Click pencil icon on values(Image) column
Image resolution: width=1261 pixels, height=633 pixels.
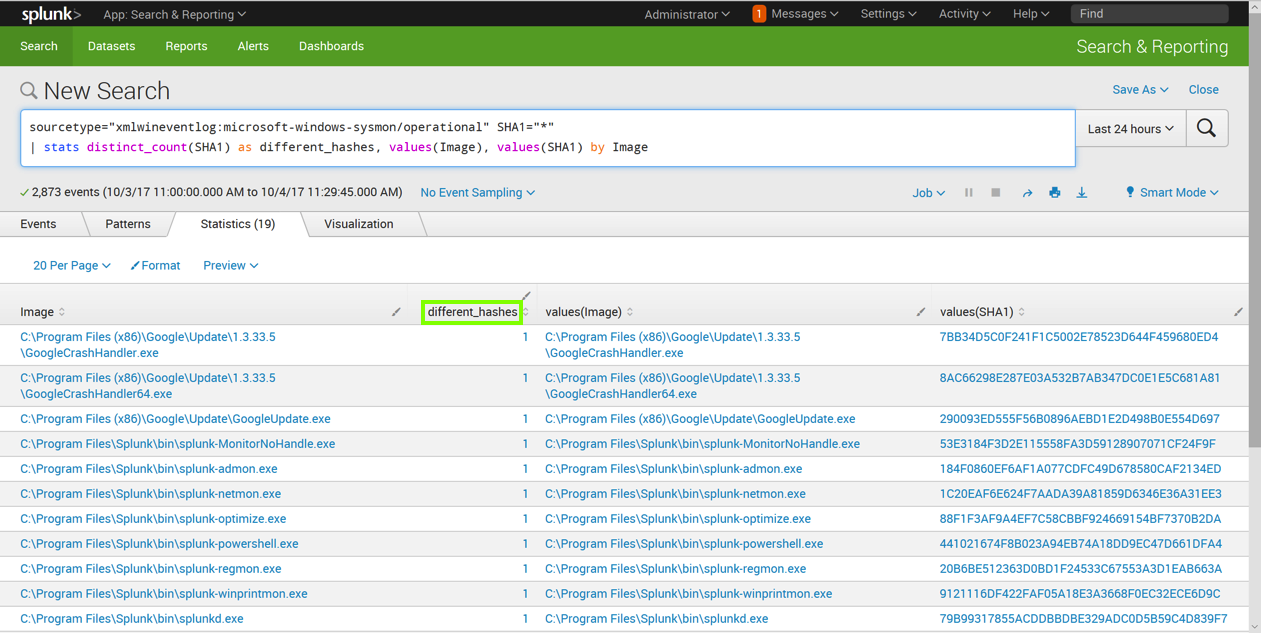[920, 312]
